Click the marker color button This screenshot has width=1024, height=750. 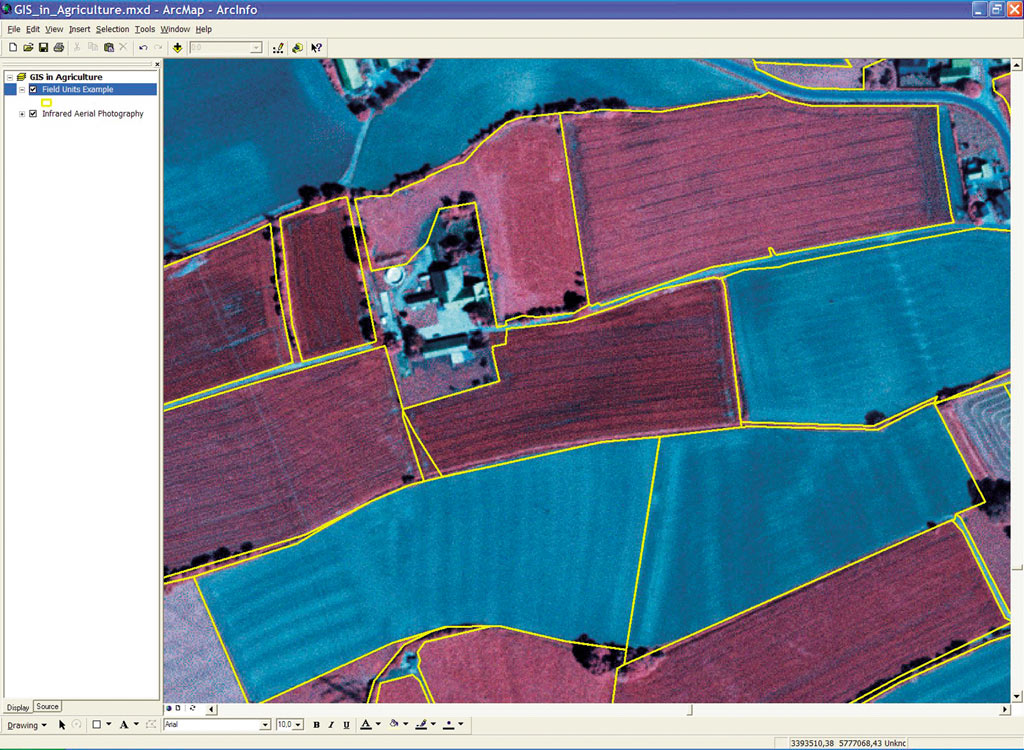(x=449, y=725)
